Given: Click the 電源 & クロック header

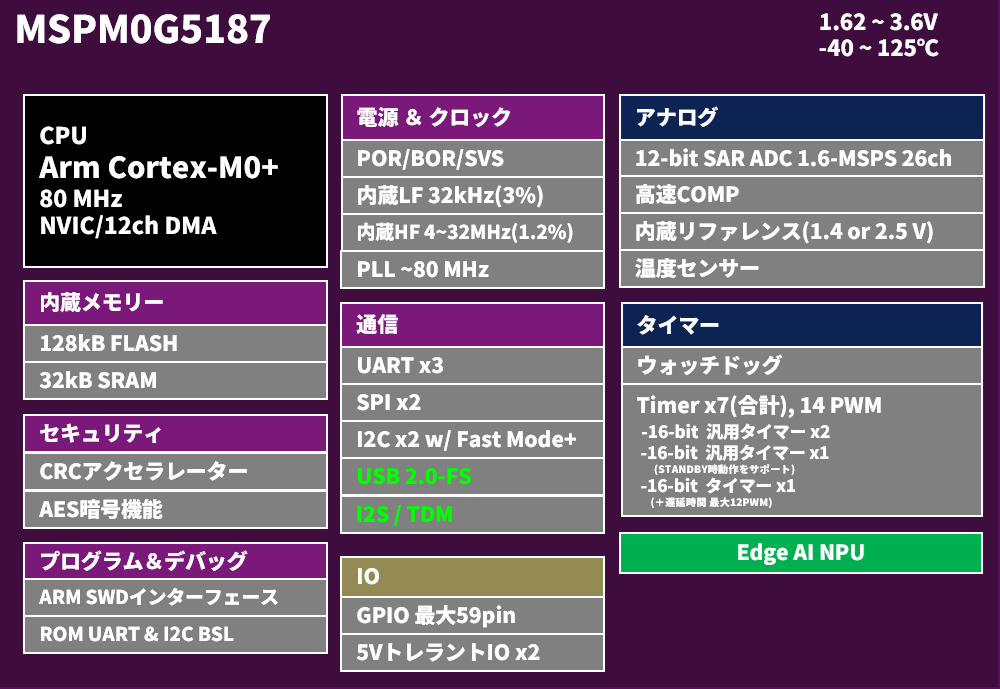Looking at the screenshot, I should click(473, 117).
